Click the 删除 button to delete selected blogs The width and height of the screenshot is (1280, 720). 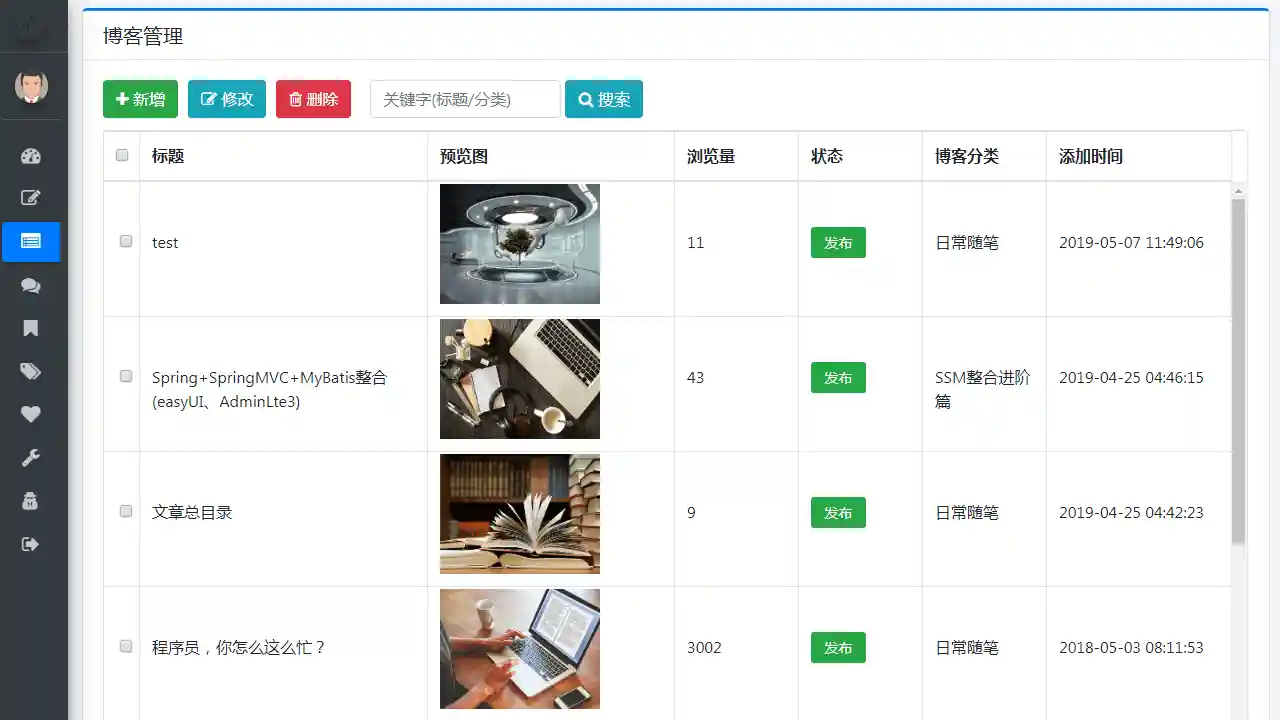pyautogui.click(x=313, y=99)
